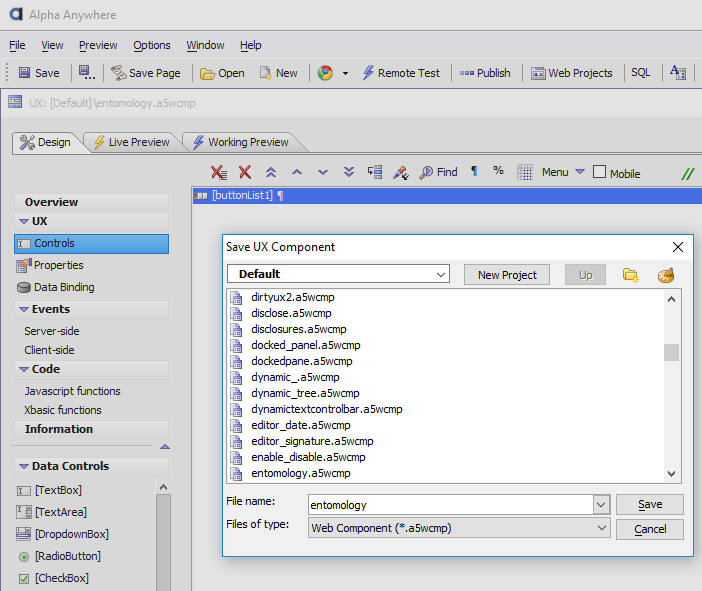The height and width of the screenshot is (591, 702).
Task: Click the paint palette icon in dialog
Action: point(666,274)
